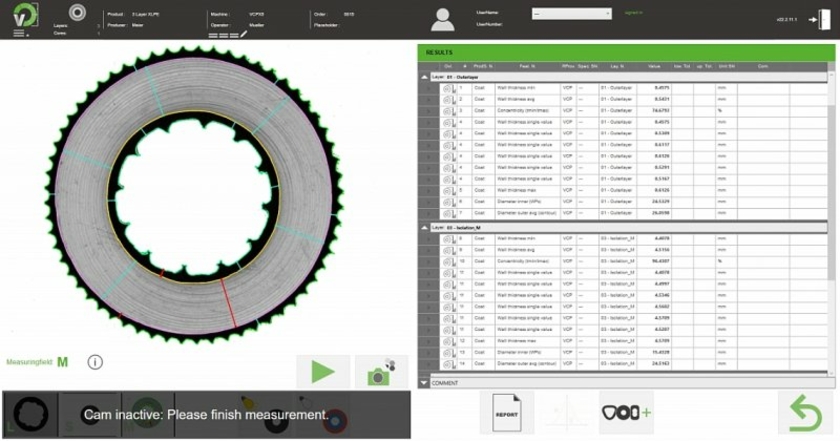Click the logout door icon

coord(820,20)
